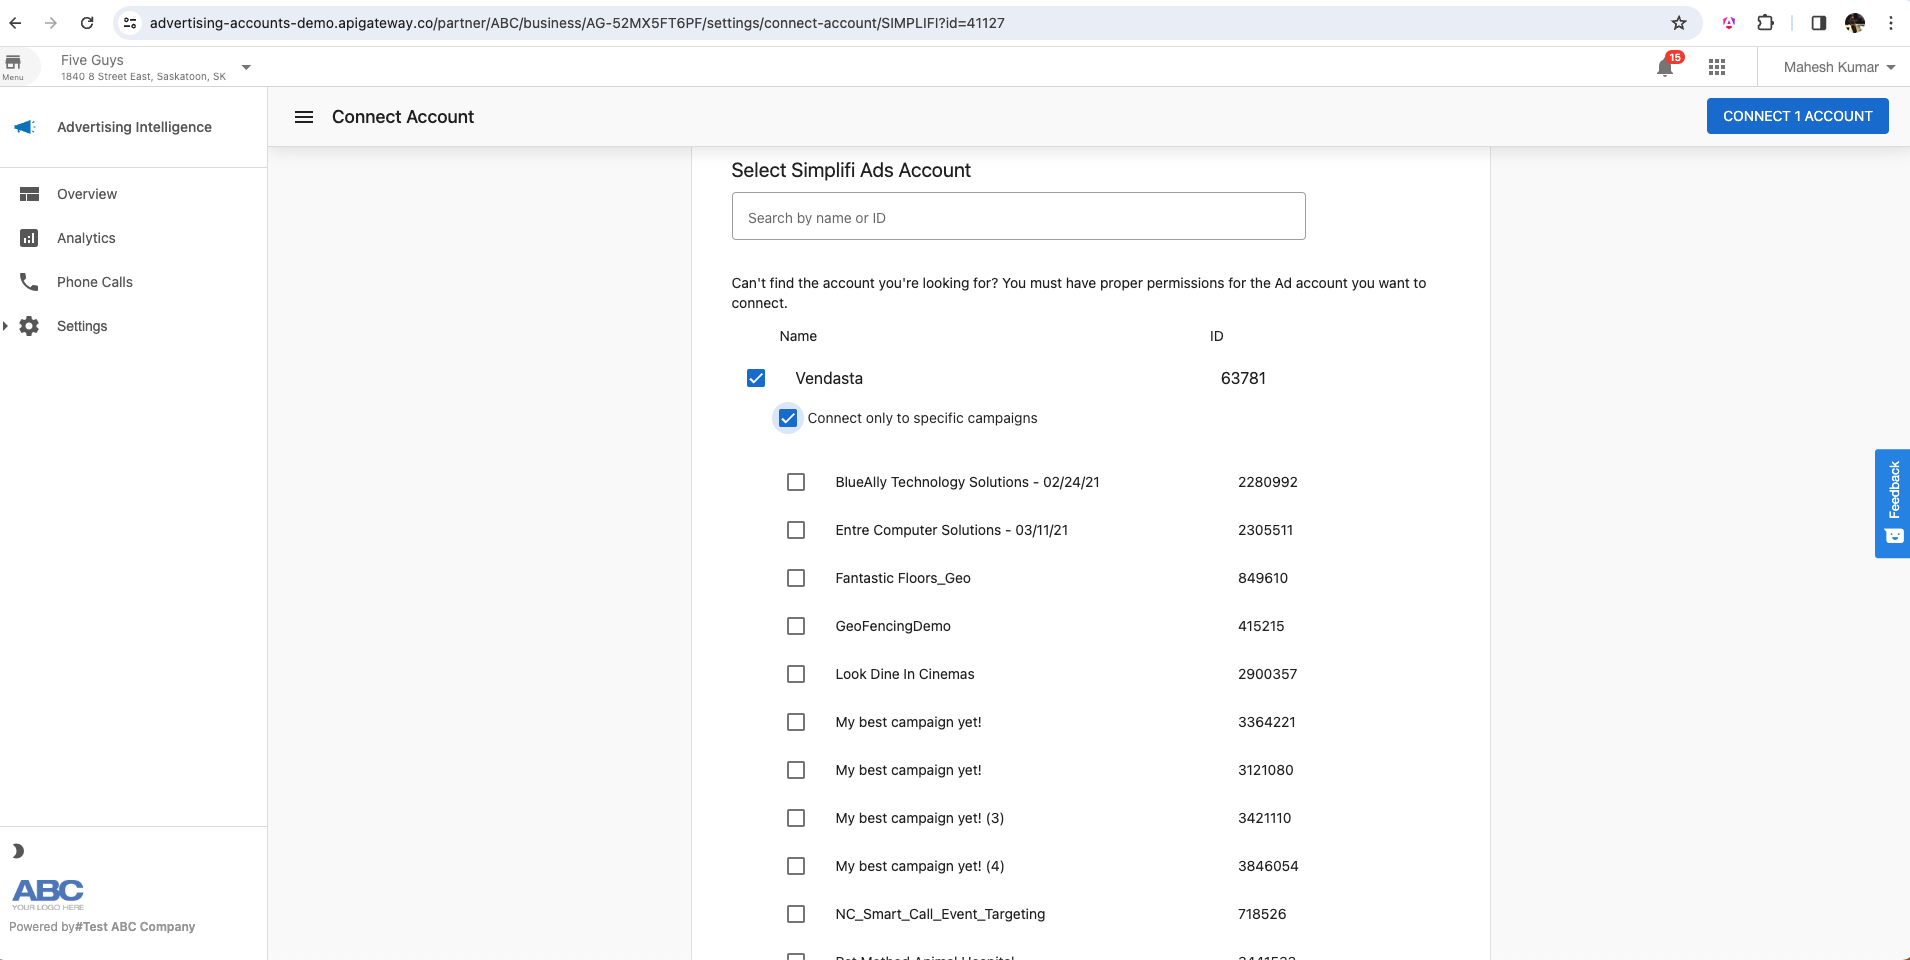Open the apps grid launcher icon
Screen dimensions: 1910x960
point(1716,66)
